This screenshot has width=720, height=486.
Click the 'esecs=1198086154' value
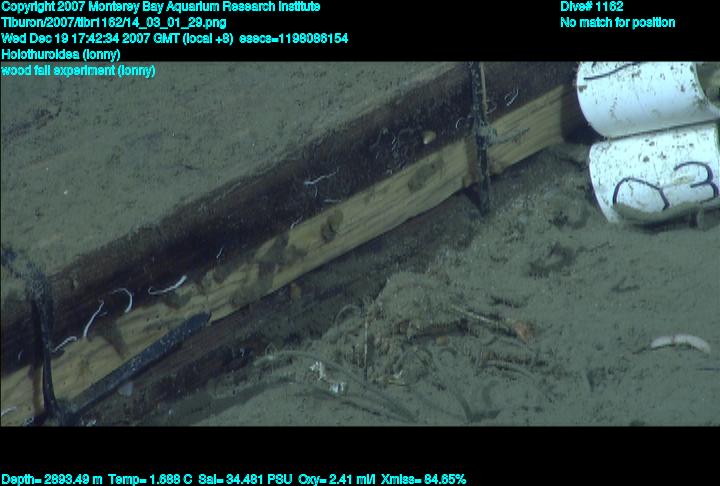[294, 38]
